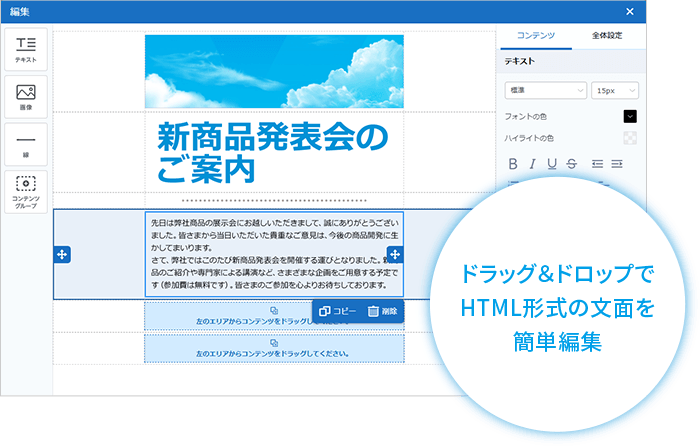Click the body text paragraph starting 先日は弊社商品
This screenshot has width=700, height=446.
click(x=274, y=254)
